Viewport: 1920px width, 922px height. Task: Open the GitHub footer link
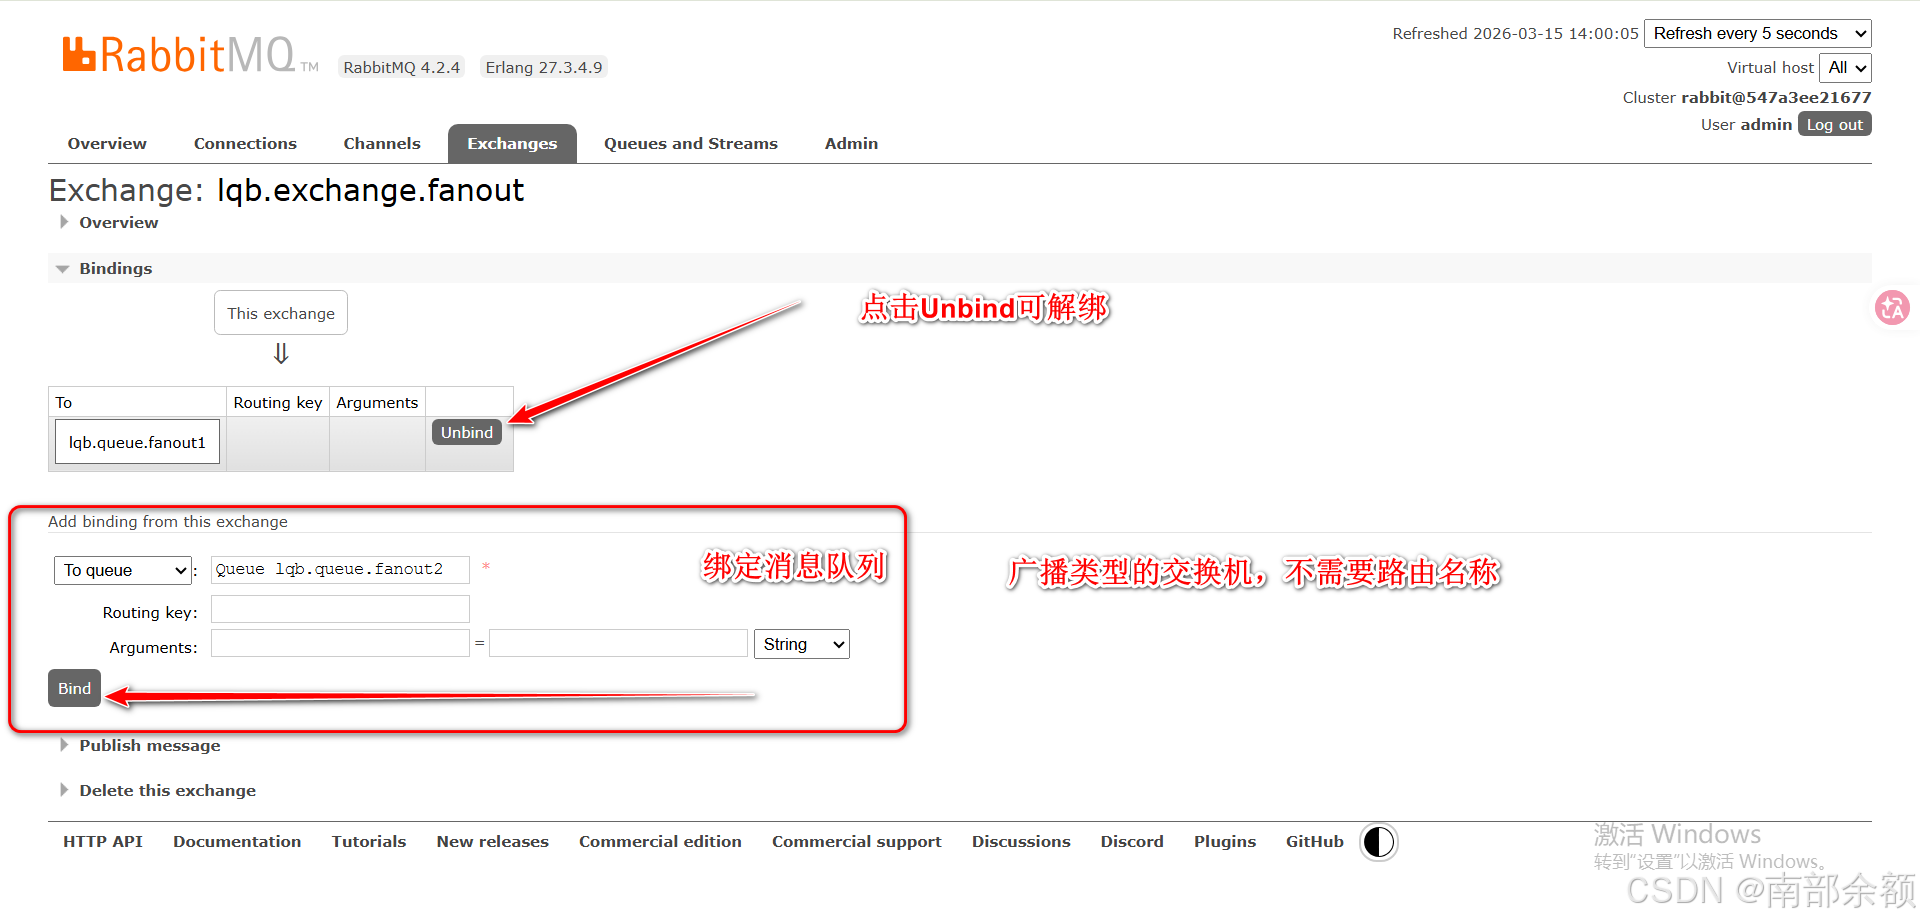coord(1315,841)
